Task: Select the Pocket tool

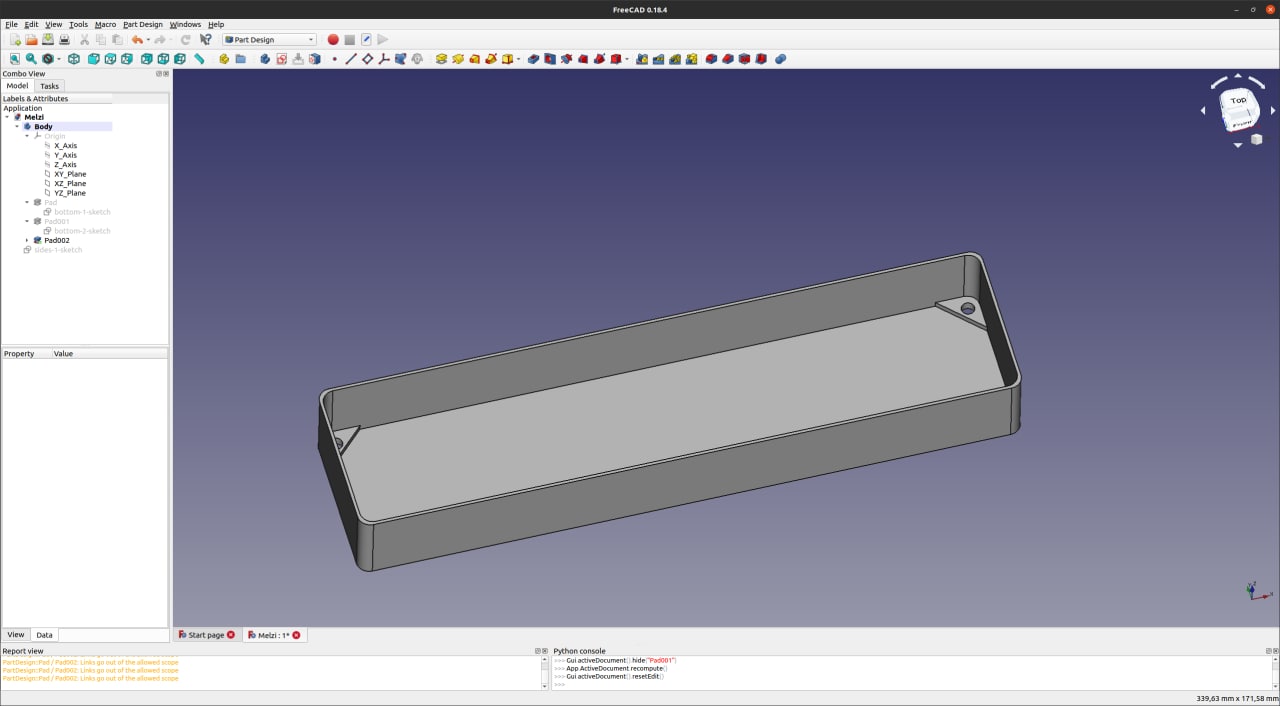Action: (533, 59)
